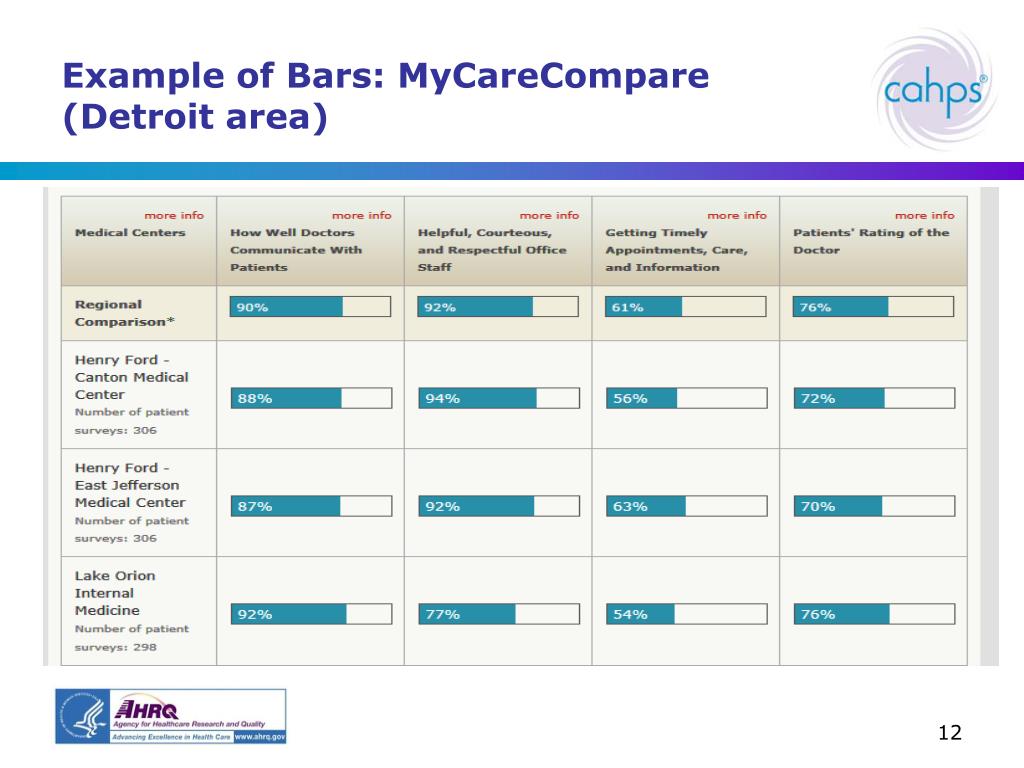The image size is (1024, 768).
Task: Click 'more info' above Medical Centers
Action: pyautogui.click(x=174, y=215)
